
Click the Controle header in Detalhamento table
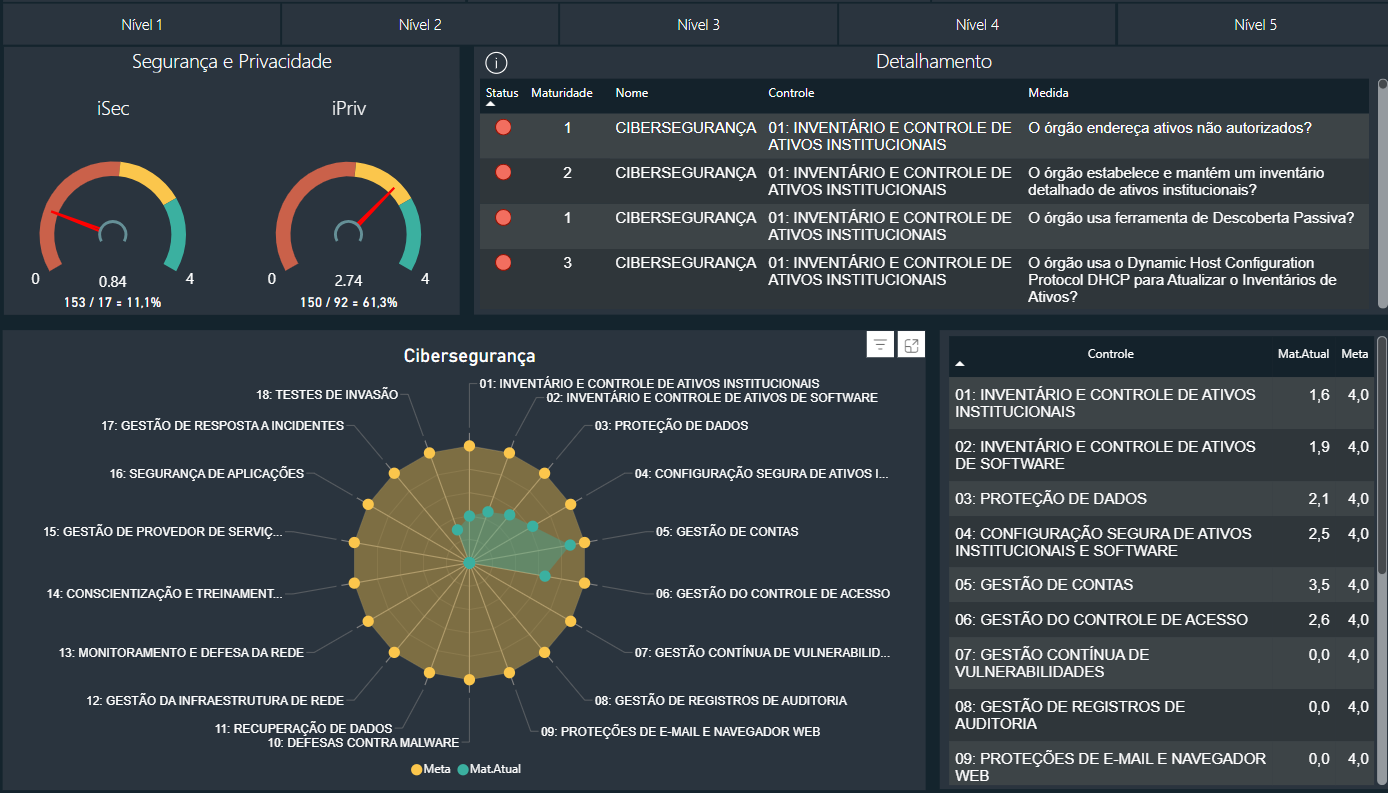click(791, 93)
